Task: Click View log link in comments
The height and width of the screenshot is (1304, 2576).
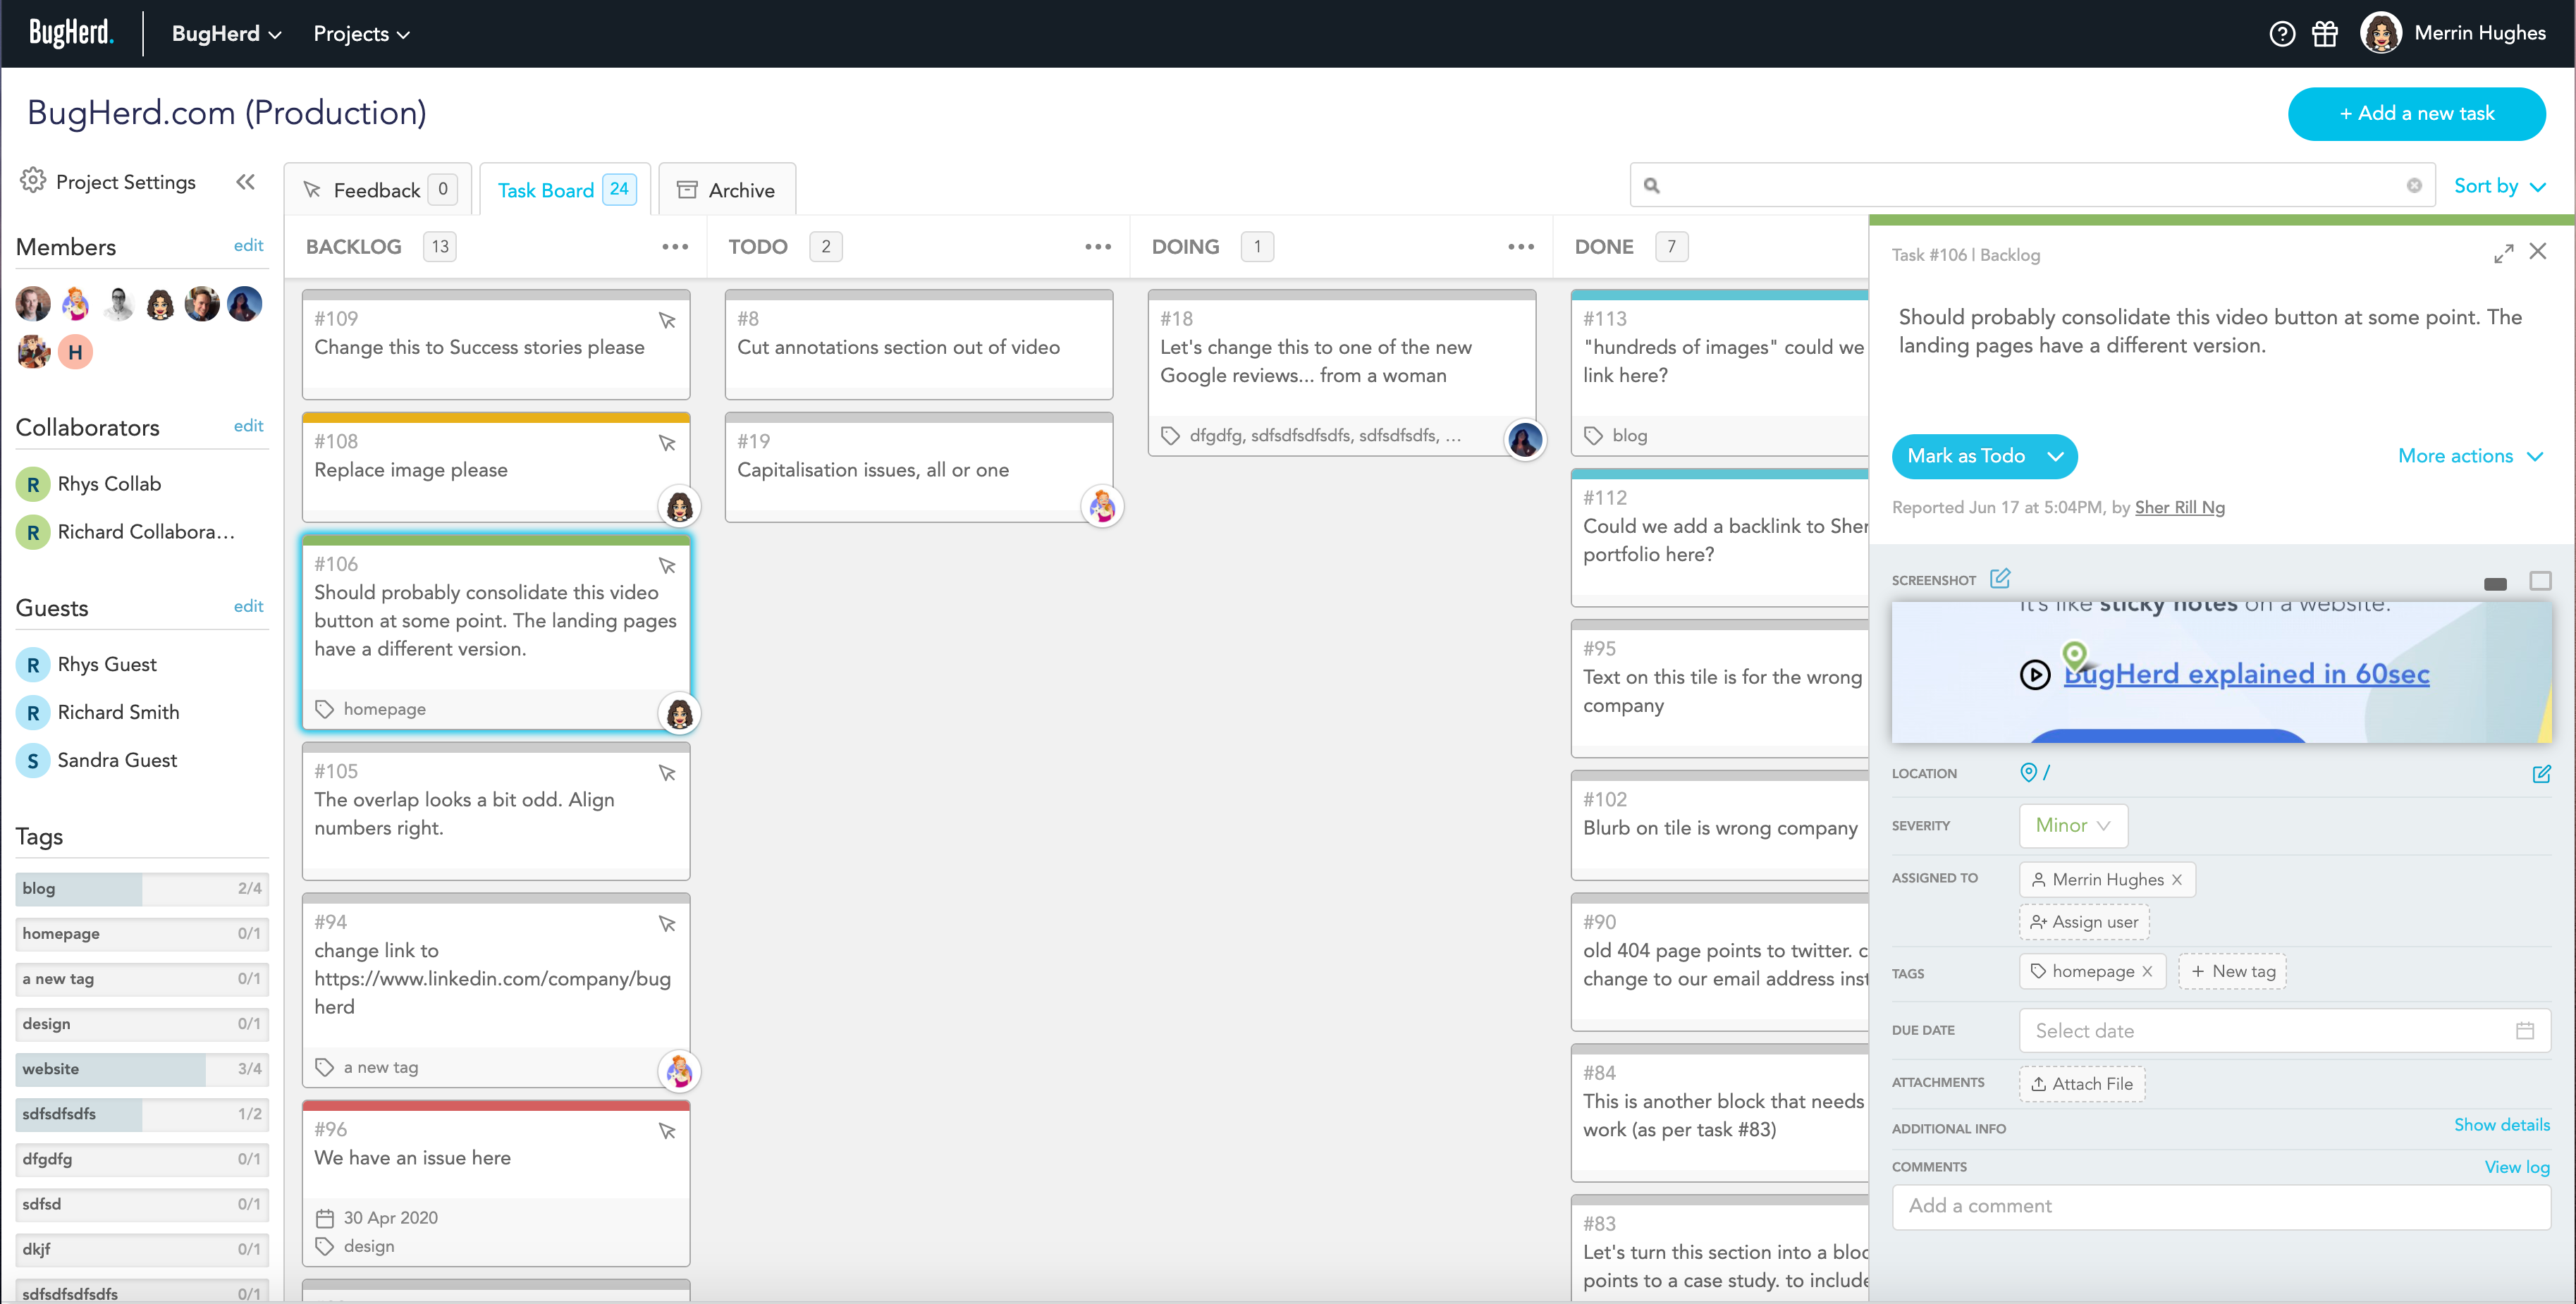Action: [2516, 1167]
